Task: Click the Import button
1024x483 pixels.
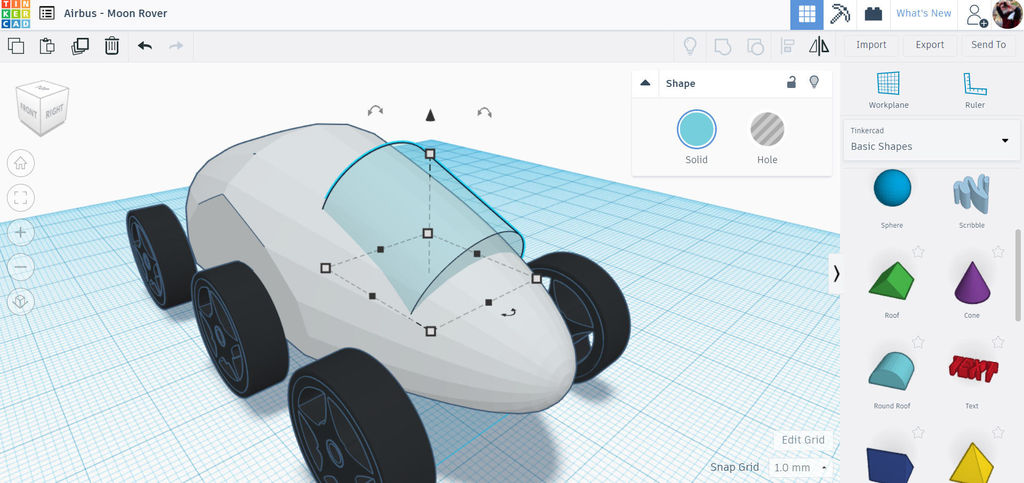Action: 871,45
